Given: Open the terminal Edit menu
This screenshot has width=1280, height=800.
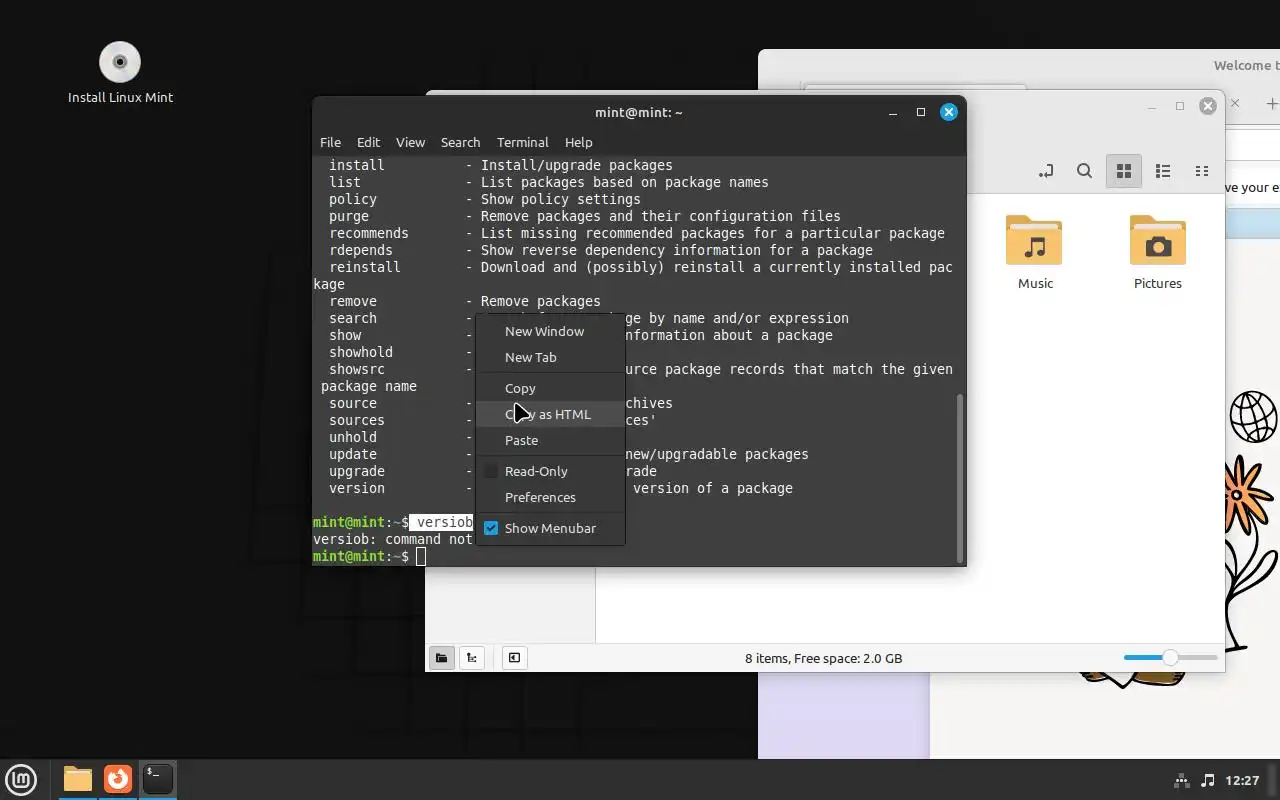Looking at the screenshot, I should click(368, 142).
